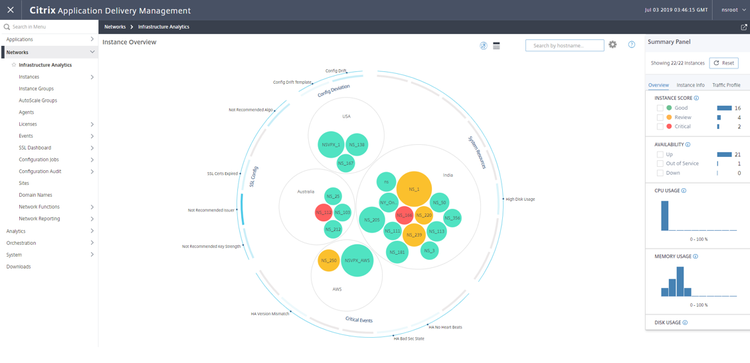Switch to the Instance Info tab
Screen dimensions: 750x363
[x=690, y=85]
